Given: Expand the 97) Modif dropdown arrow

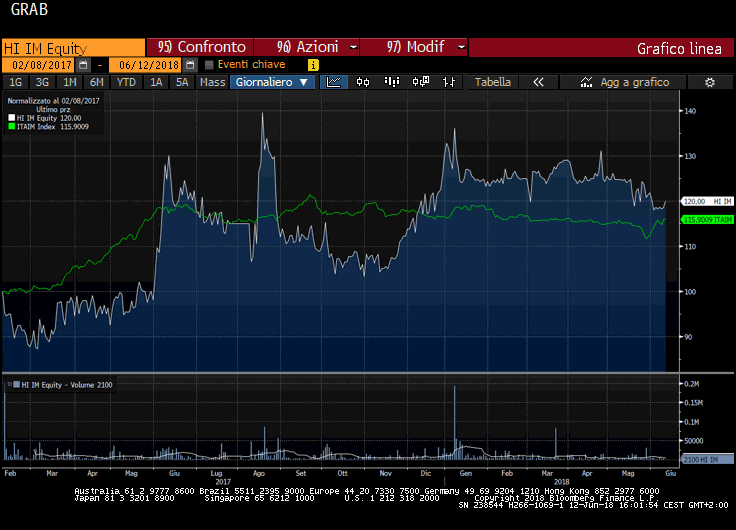Looking at the screenshot, I should coord(460,47).
